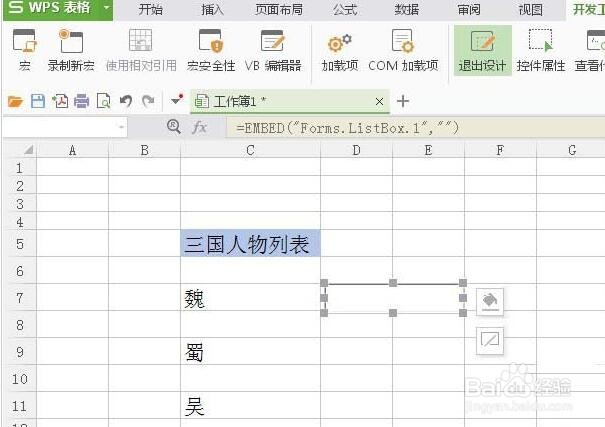This screenshot has width=605, height=427.
Task: Switch to the 开发工具 ribbon tab
Action: [x=588, y=9]
